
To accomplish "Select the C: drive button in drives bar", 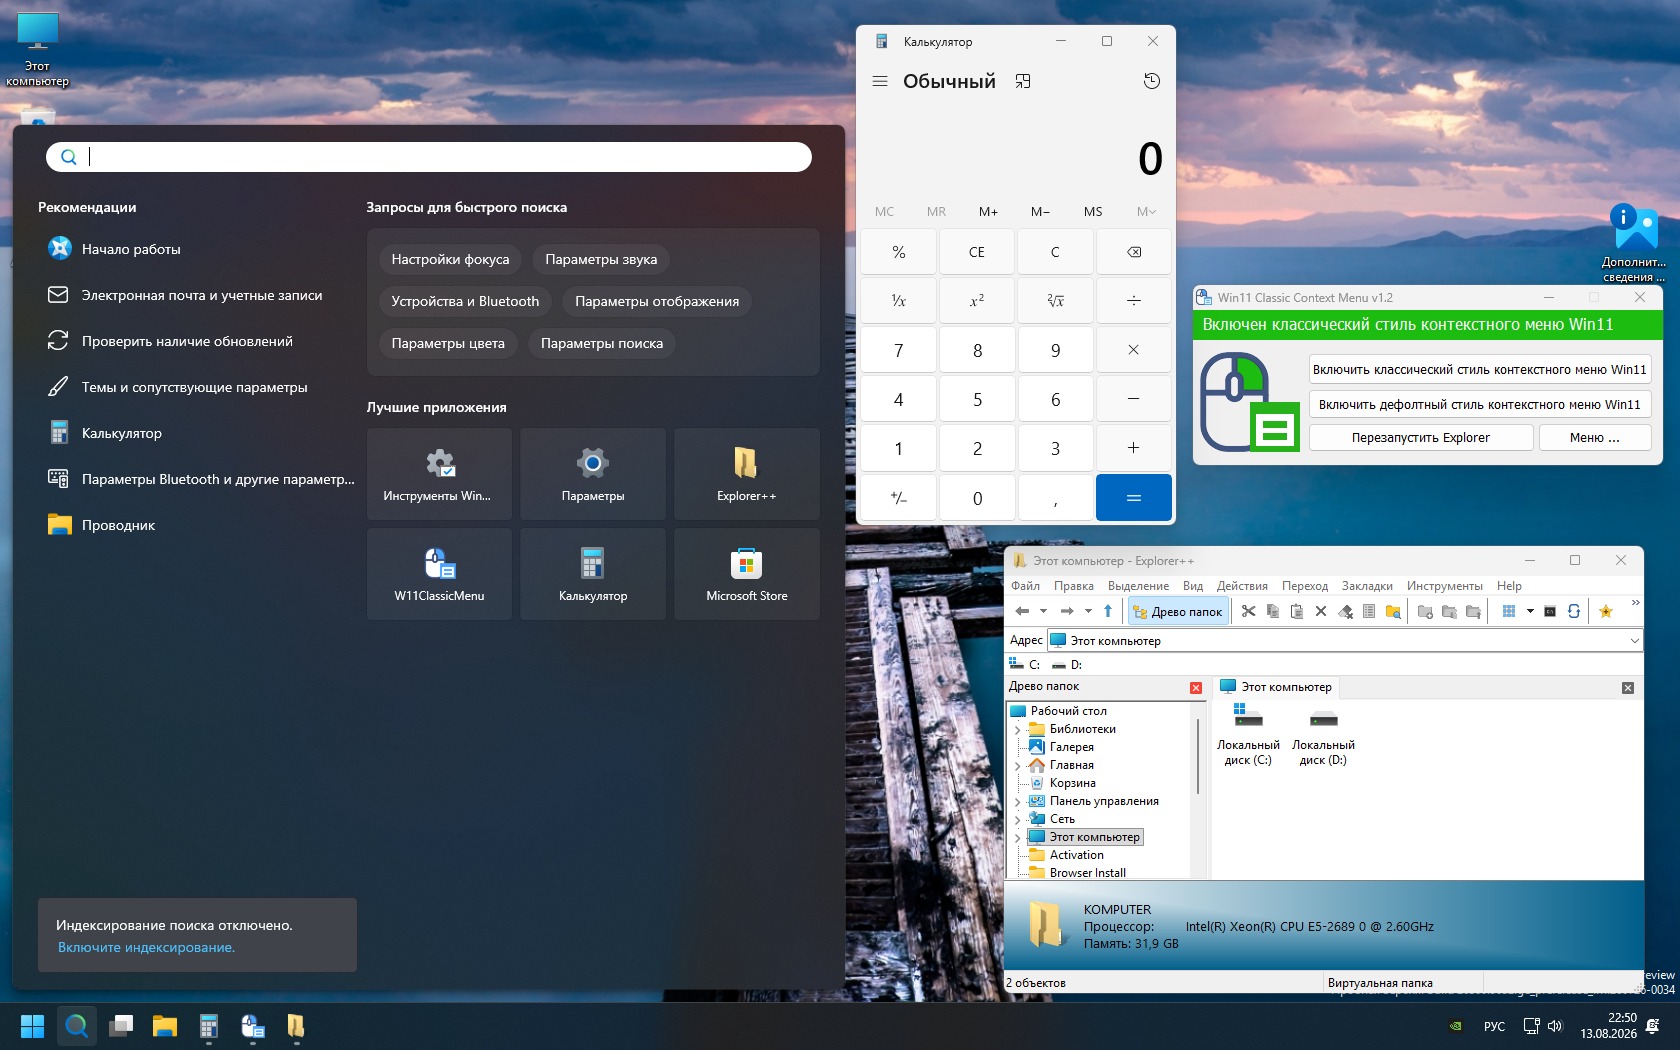I will tap(1025, 664).
